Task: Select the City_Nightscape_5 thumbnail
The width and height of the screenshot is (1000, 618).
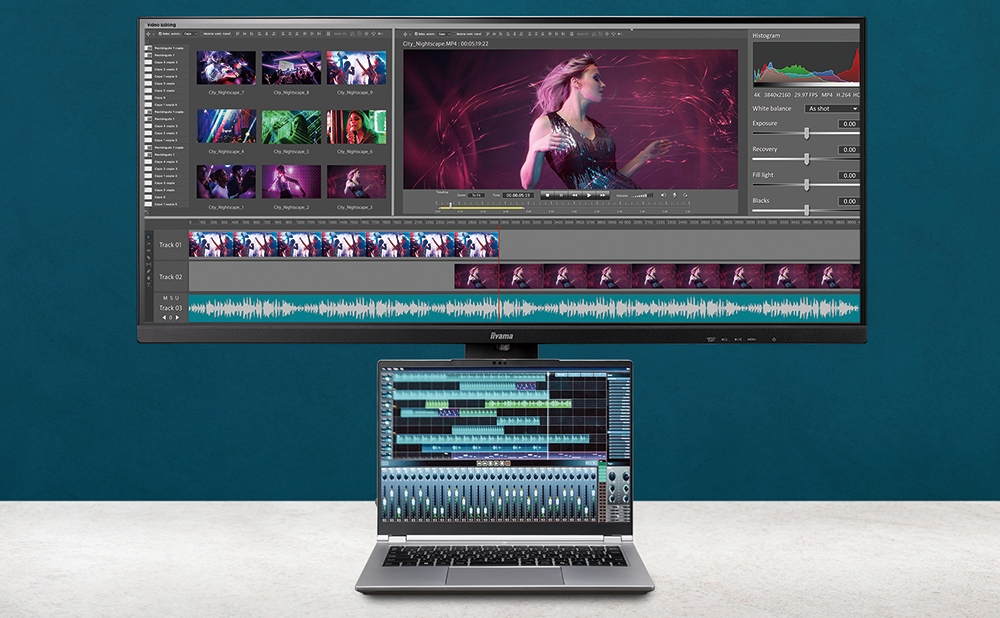Action: pos(292,127)
